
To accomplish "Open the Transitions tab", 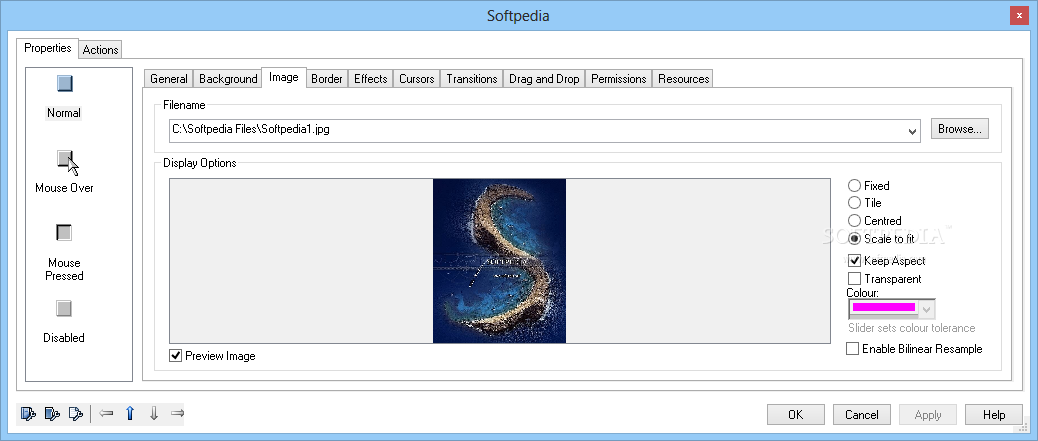I will tap(471, 79).
